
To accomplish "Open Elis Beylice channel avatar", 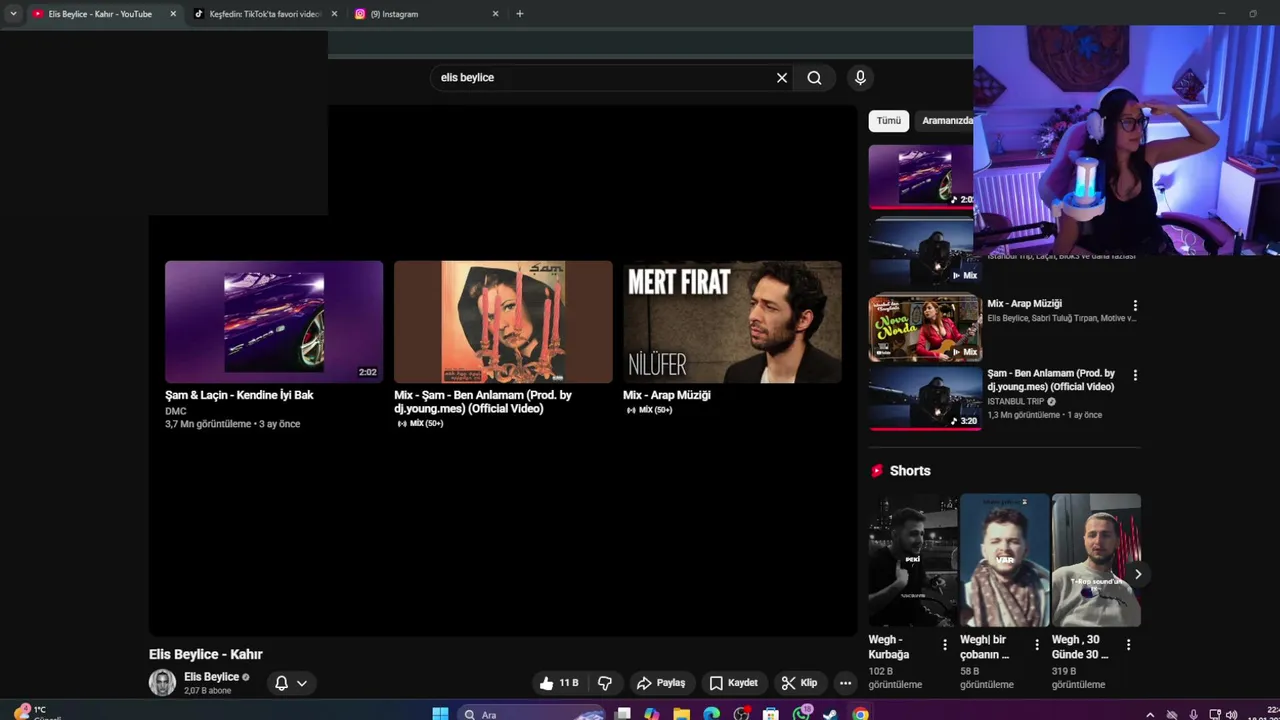I will pyautogui.click(x=162, y=683).
